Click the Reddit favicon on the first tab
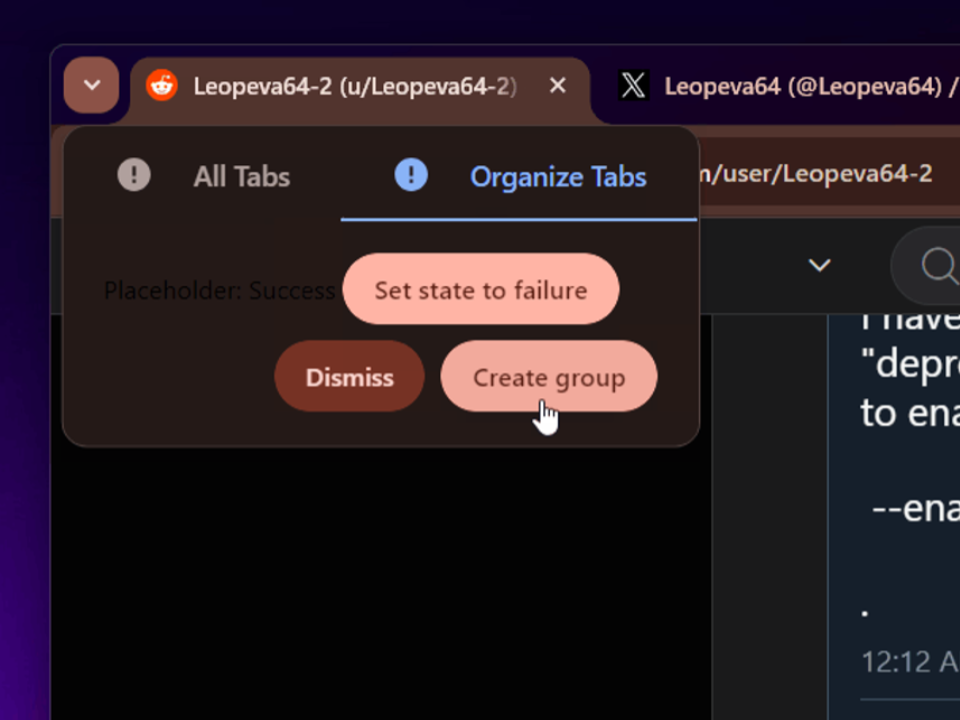960x720 pixels. [x=162, y=85]
